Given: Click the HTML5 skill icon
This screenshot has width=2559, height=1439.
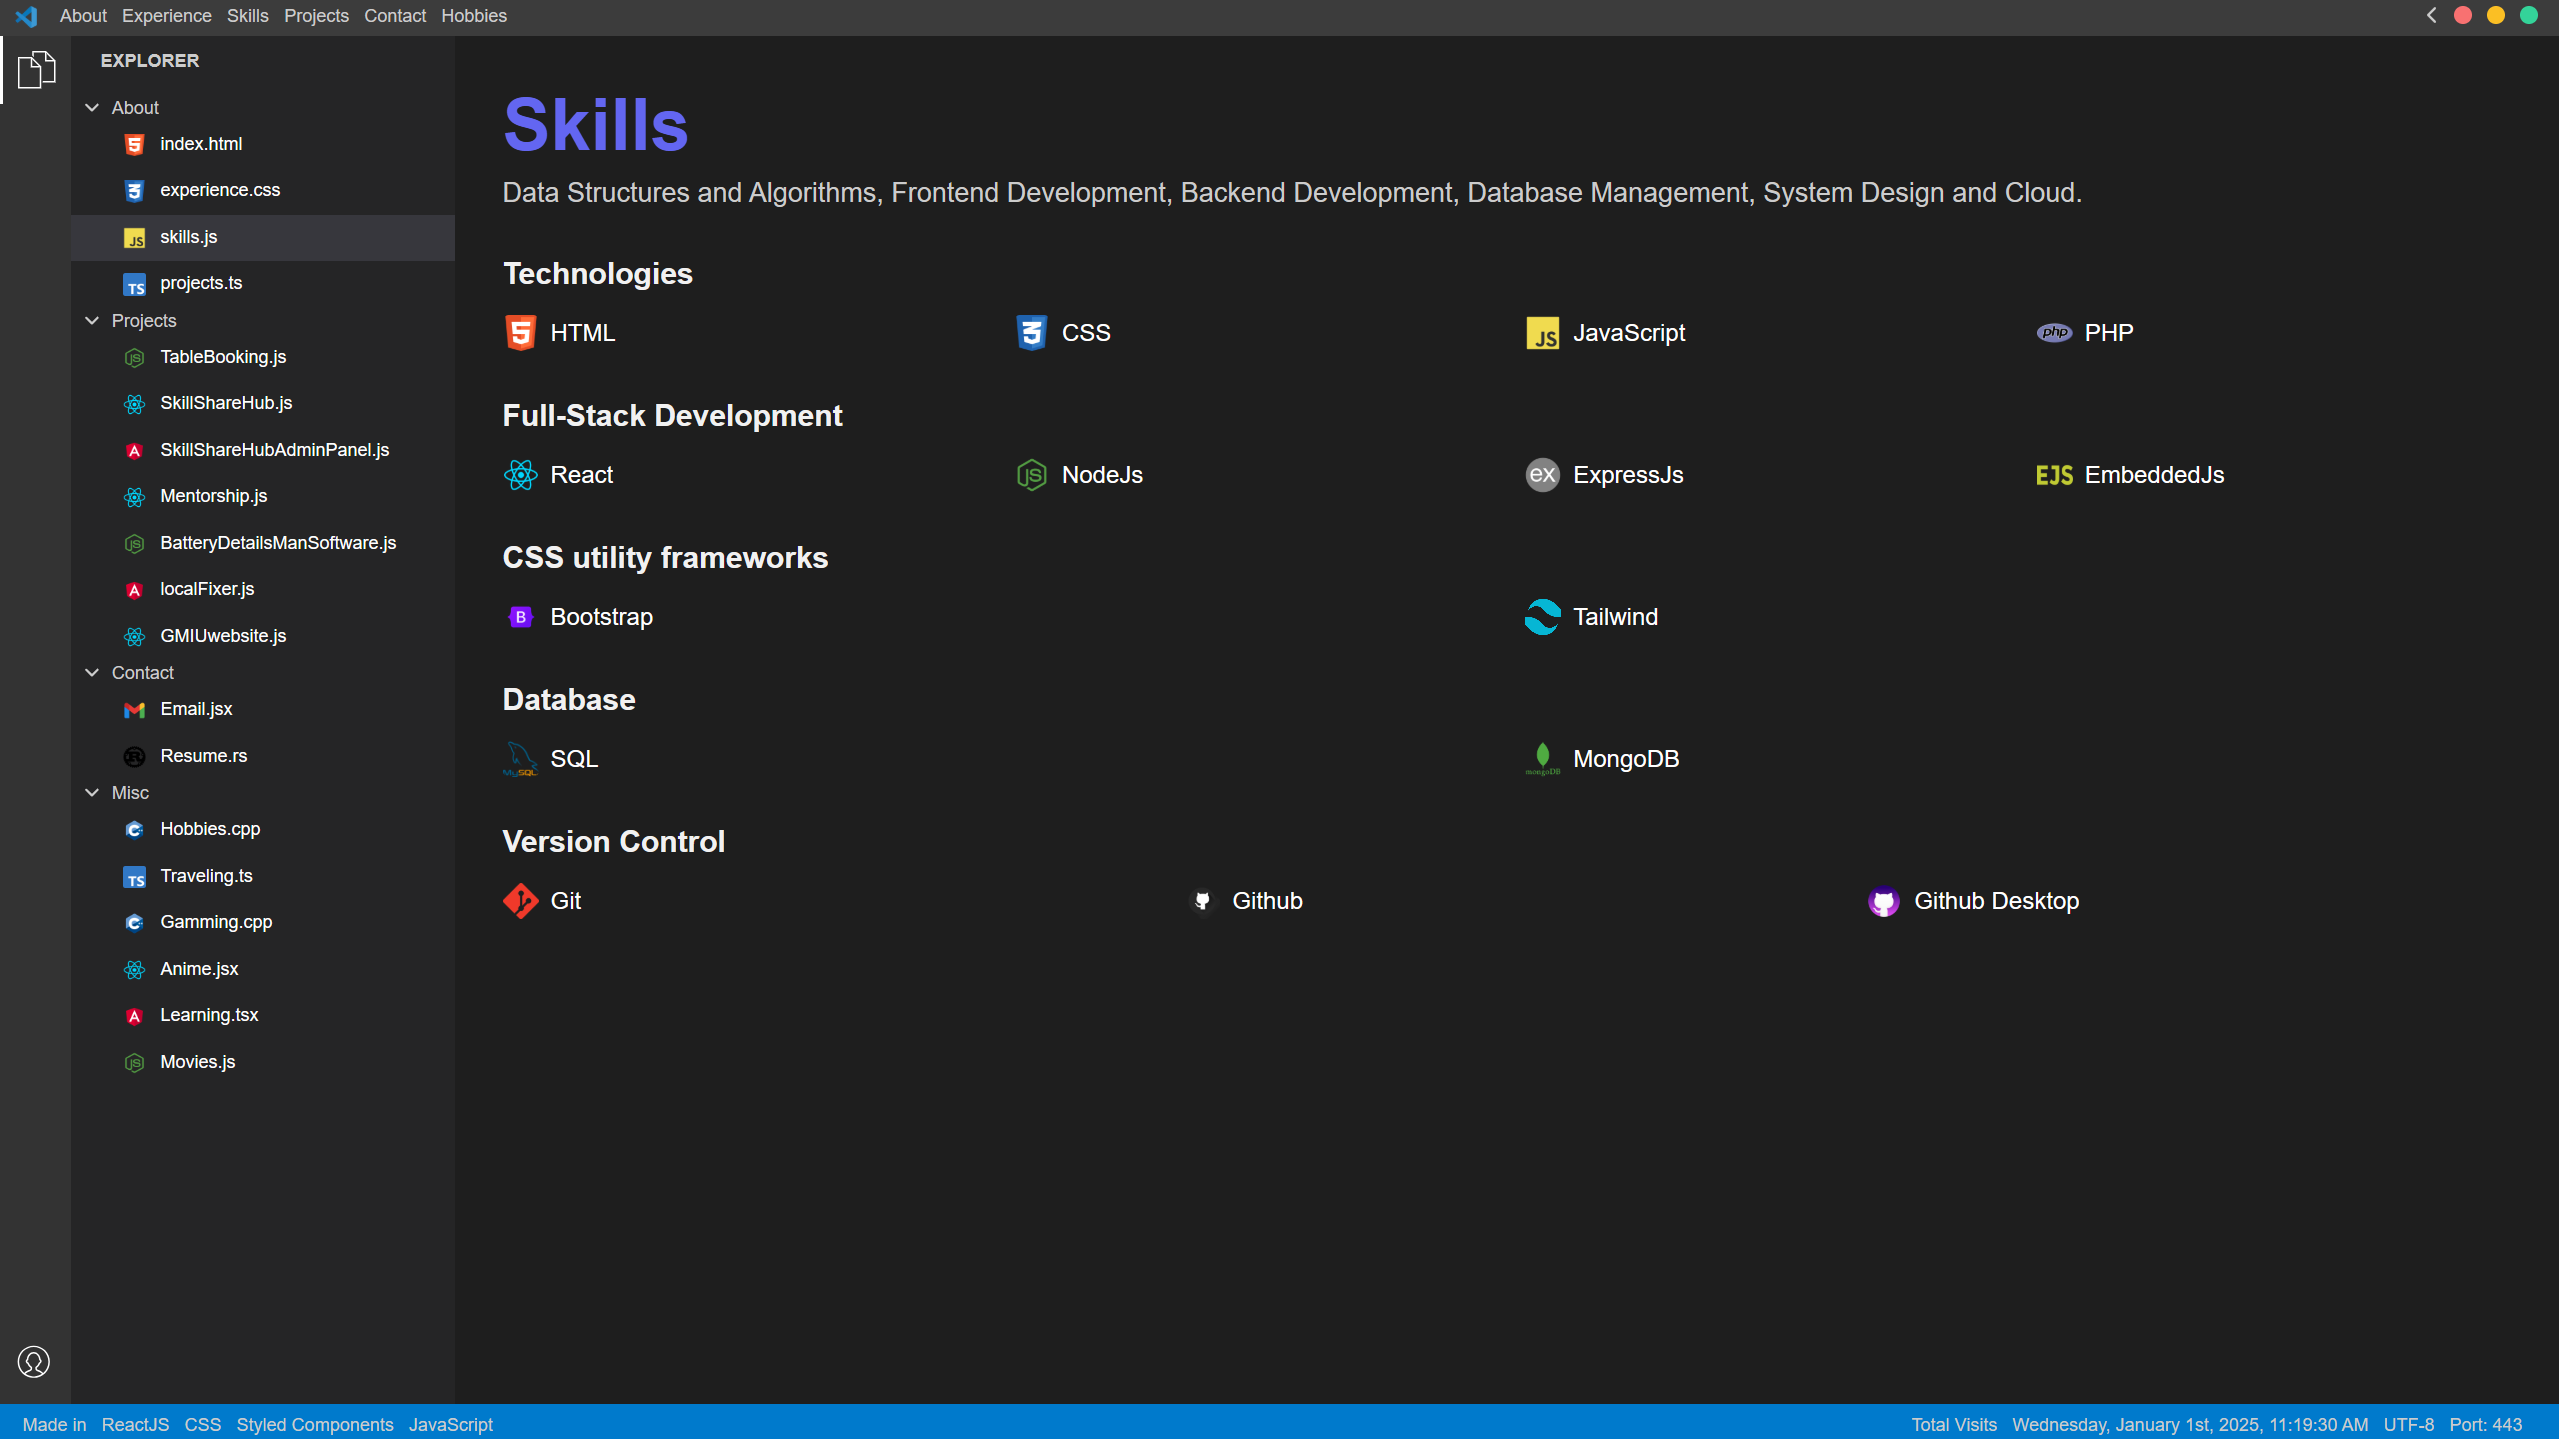Looking at the screenshot, I should 520,333.
